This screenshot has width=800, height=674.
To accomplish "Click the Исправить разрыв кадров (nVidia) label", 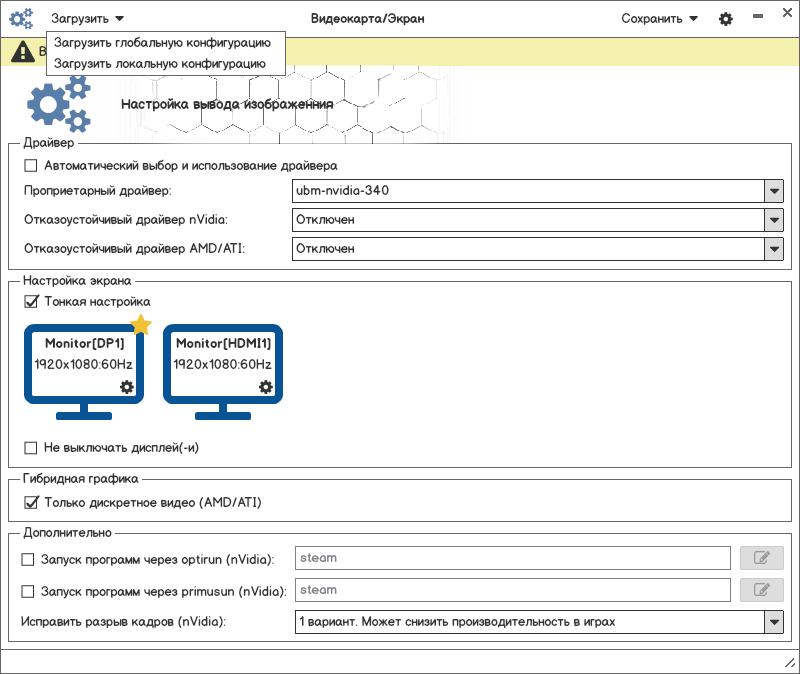I will 123,622.
